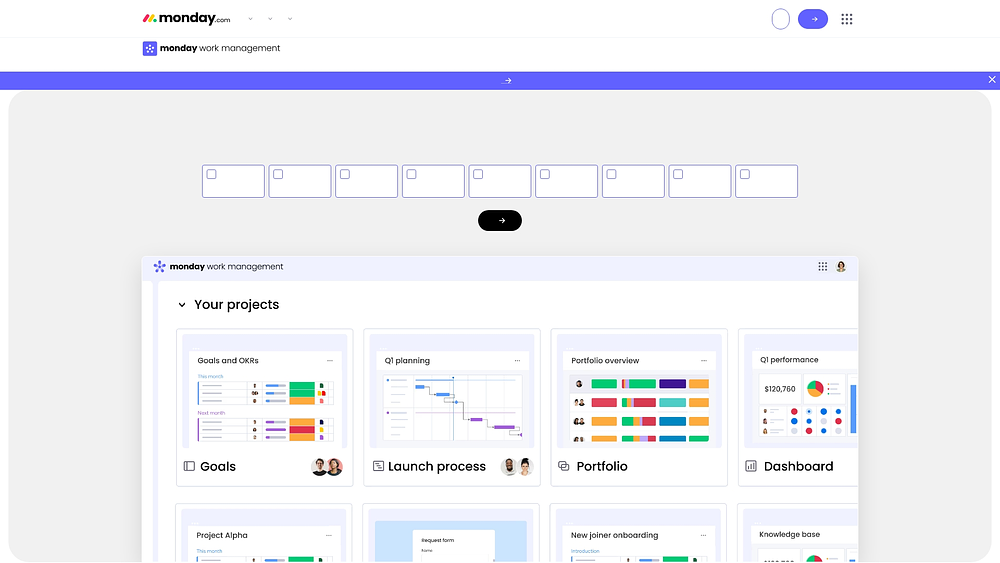This screenshot has width=1000, height=563.
Task: Click the chart icon next to Dashboard
Action: point(751,466)
